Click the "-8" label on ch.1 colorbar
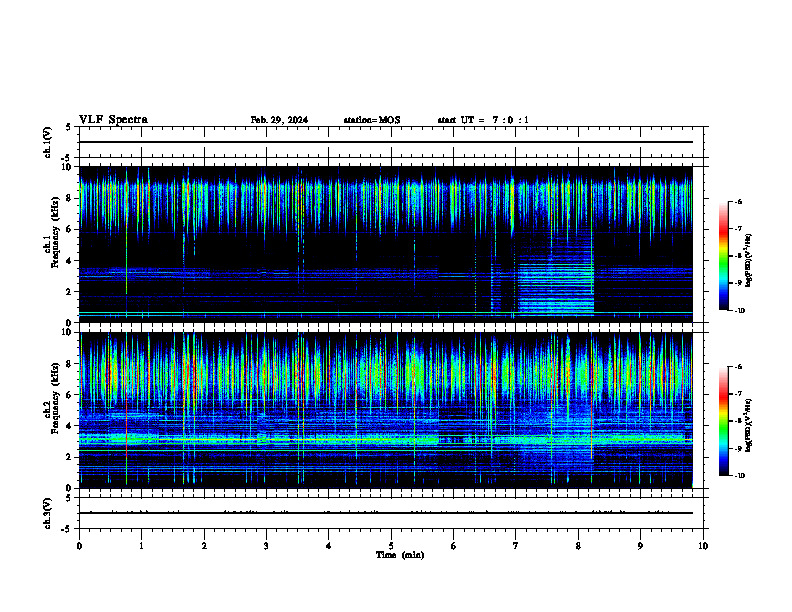 point(738,256)
